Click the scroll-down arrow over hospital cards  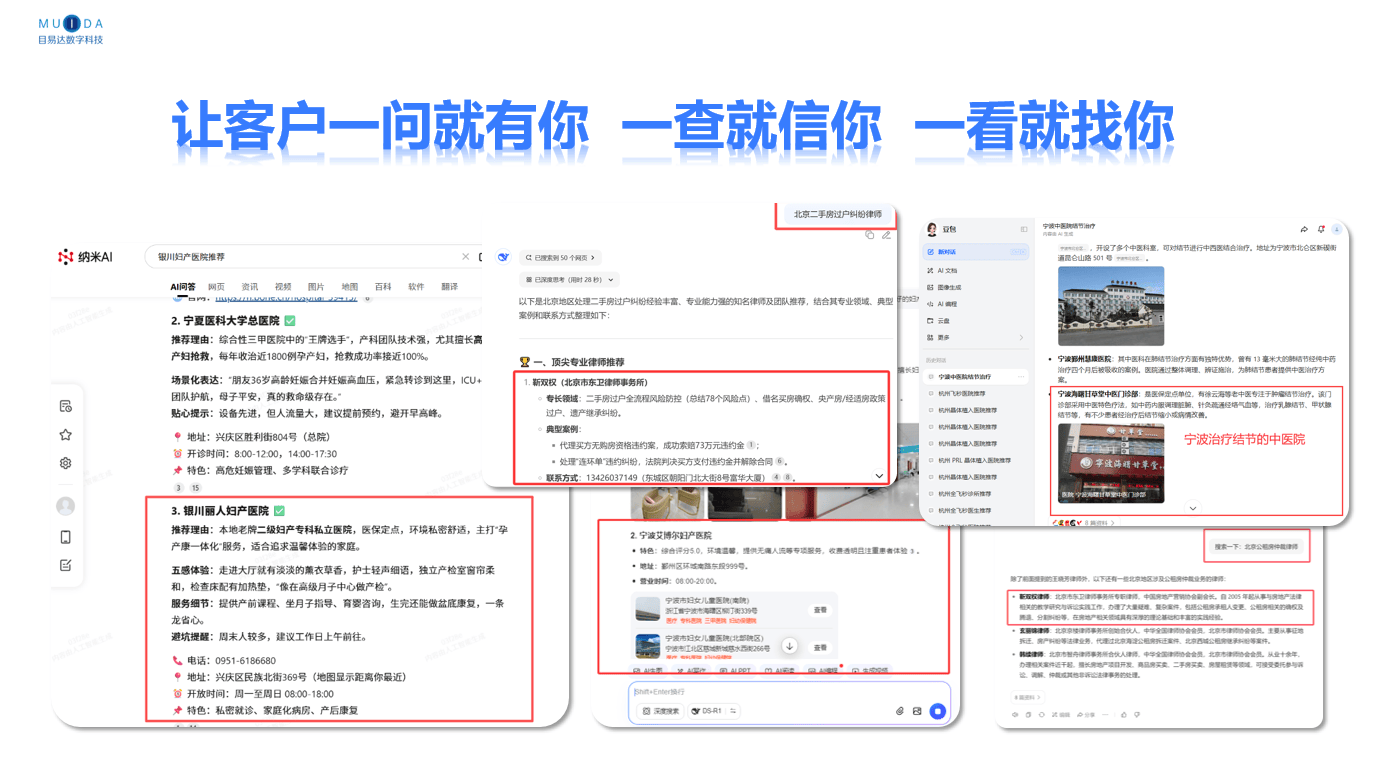click(789, 646)
